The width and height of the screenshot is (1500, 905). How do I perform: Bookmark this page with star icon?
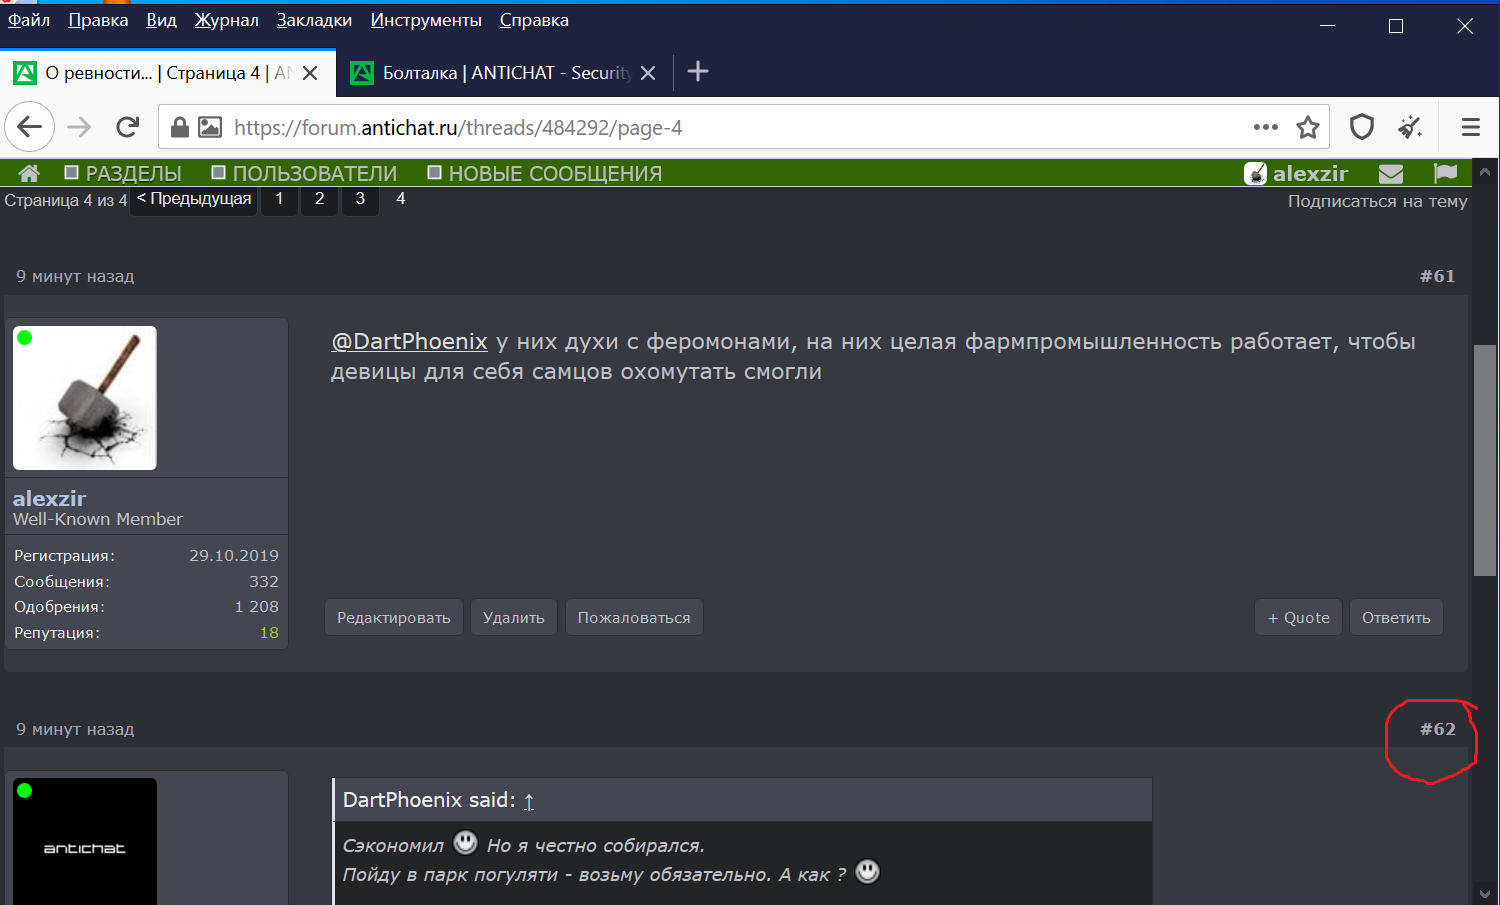[1307, 127]
